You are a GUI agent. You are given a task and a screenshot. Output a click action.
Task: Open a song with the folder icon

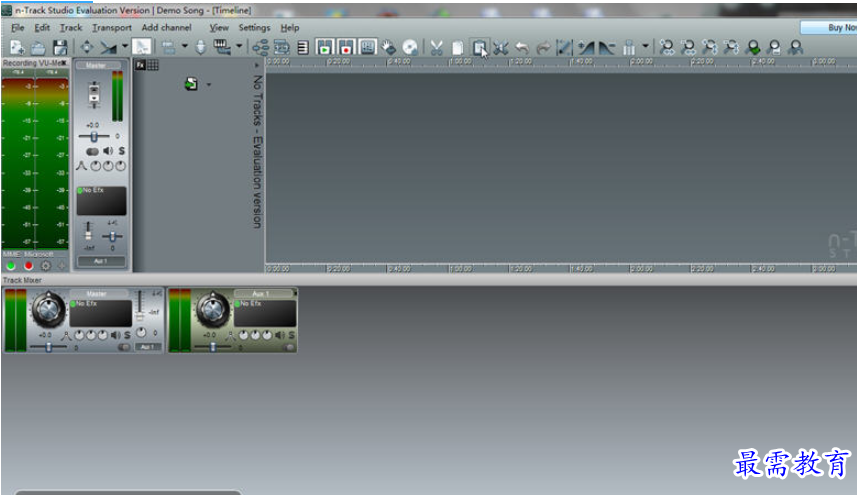[38, 48]
